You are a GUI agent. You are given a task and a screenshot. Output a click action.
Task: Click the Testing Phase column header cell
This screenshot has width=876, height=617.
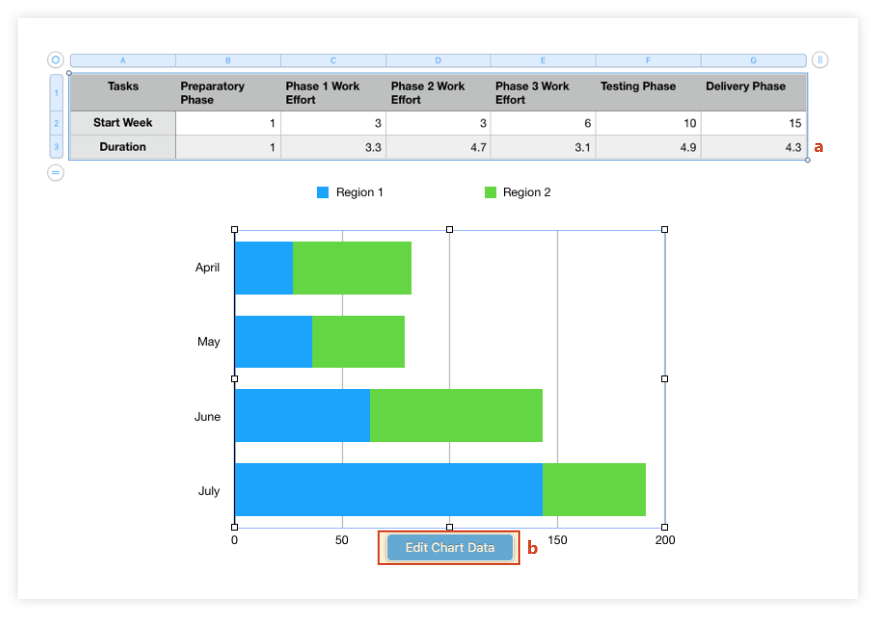coord(638,86)
